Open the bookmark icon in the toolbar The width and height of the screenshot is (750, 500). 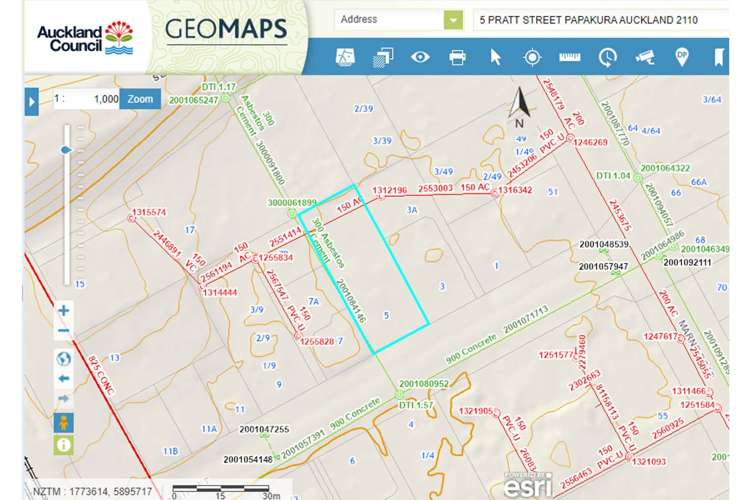click(x=718, y=57)
